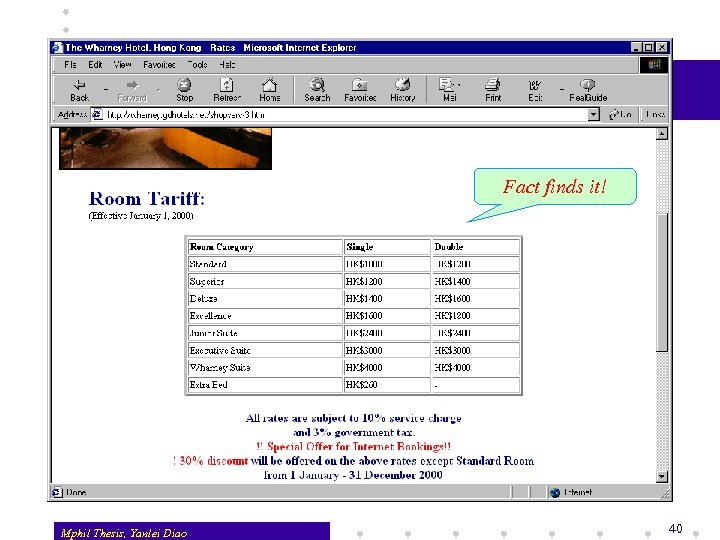Open the Favorites menu
The image size is (720, 540).
pyautogui.click(x=159, y=65)
